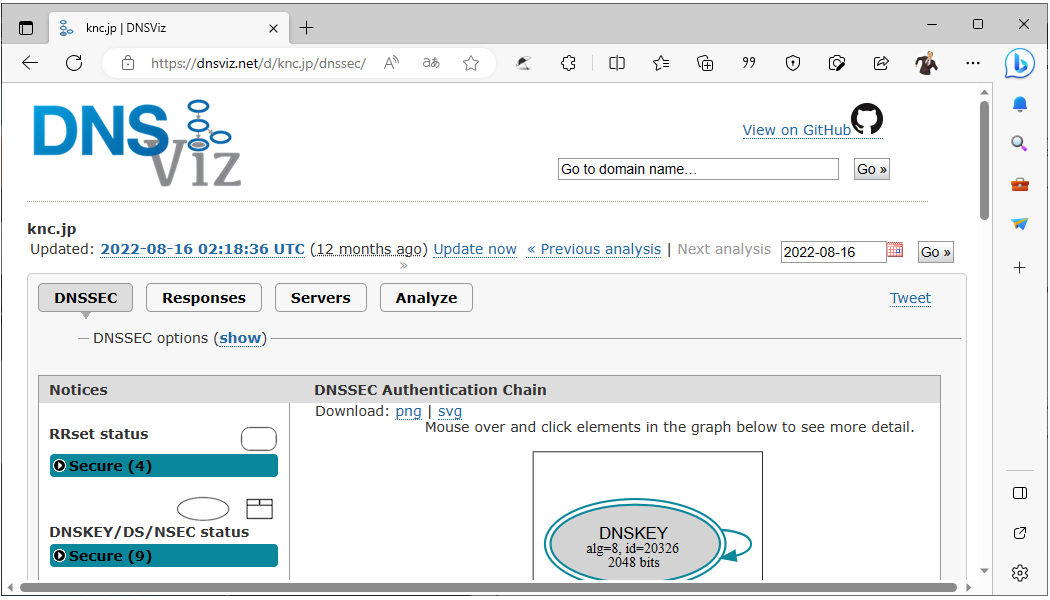Open the GitHub octocat icon
This screenshot has width=1050, height=600.
866,119
